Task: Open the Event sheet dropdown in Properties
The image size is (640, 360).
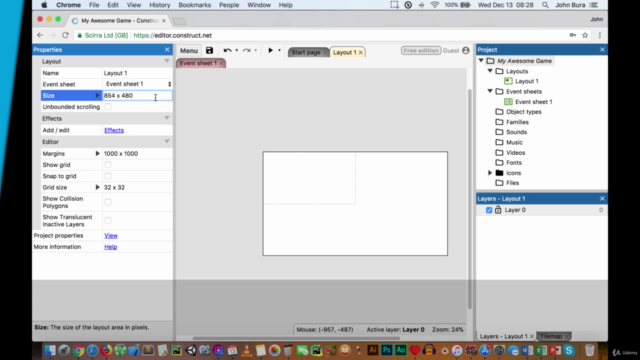Action: pos(138,84)
